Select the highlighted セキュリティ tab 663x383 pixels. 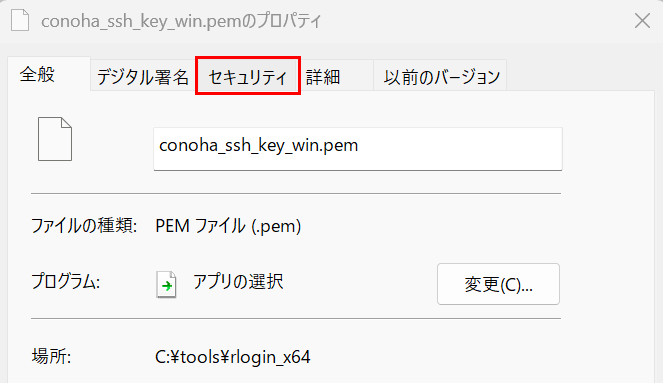[x=248, y=76]
